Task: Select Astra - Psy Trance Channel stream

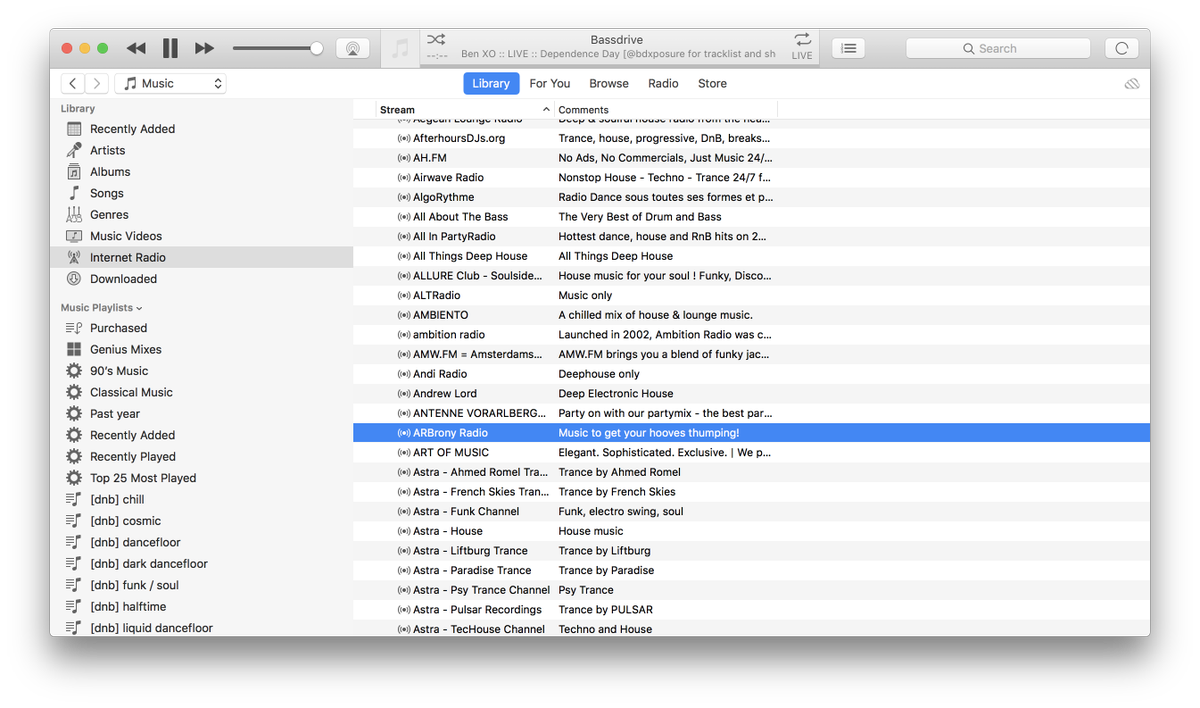Action: pos(751,590)
